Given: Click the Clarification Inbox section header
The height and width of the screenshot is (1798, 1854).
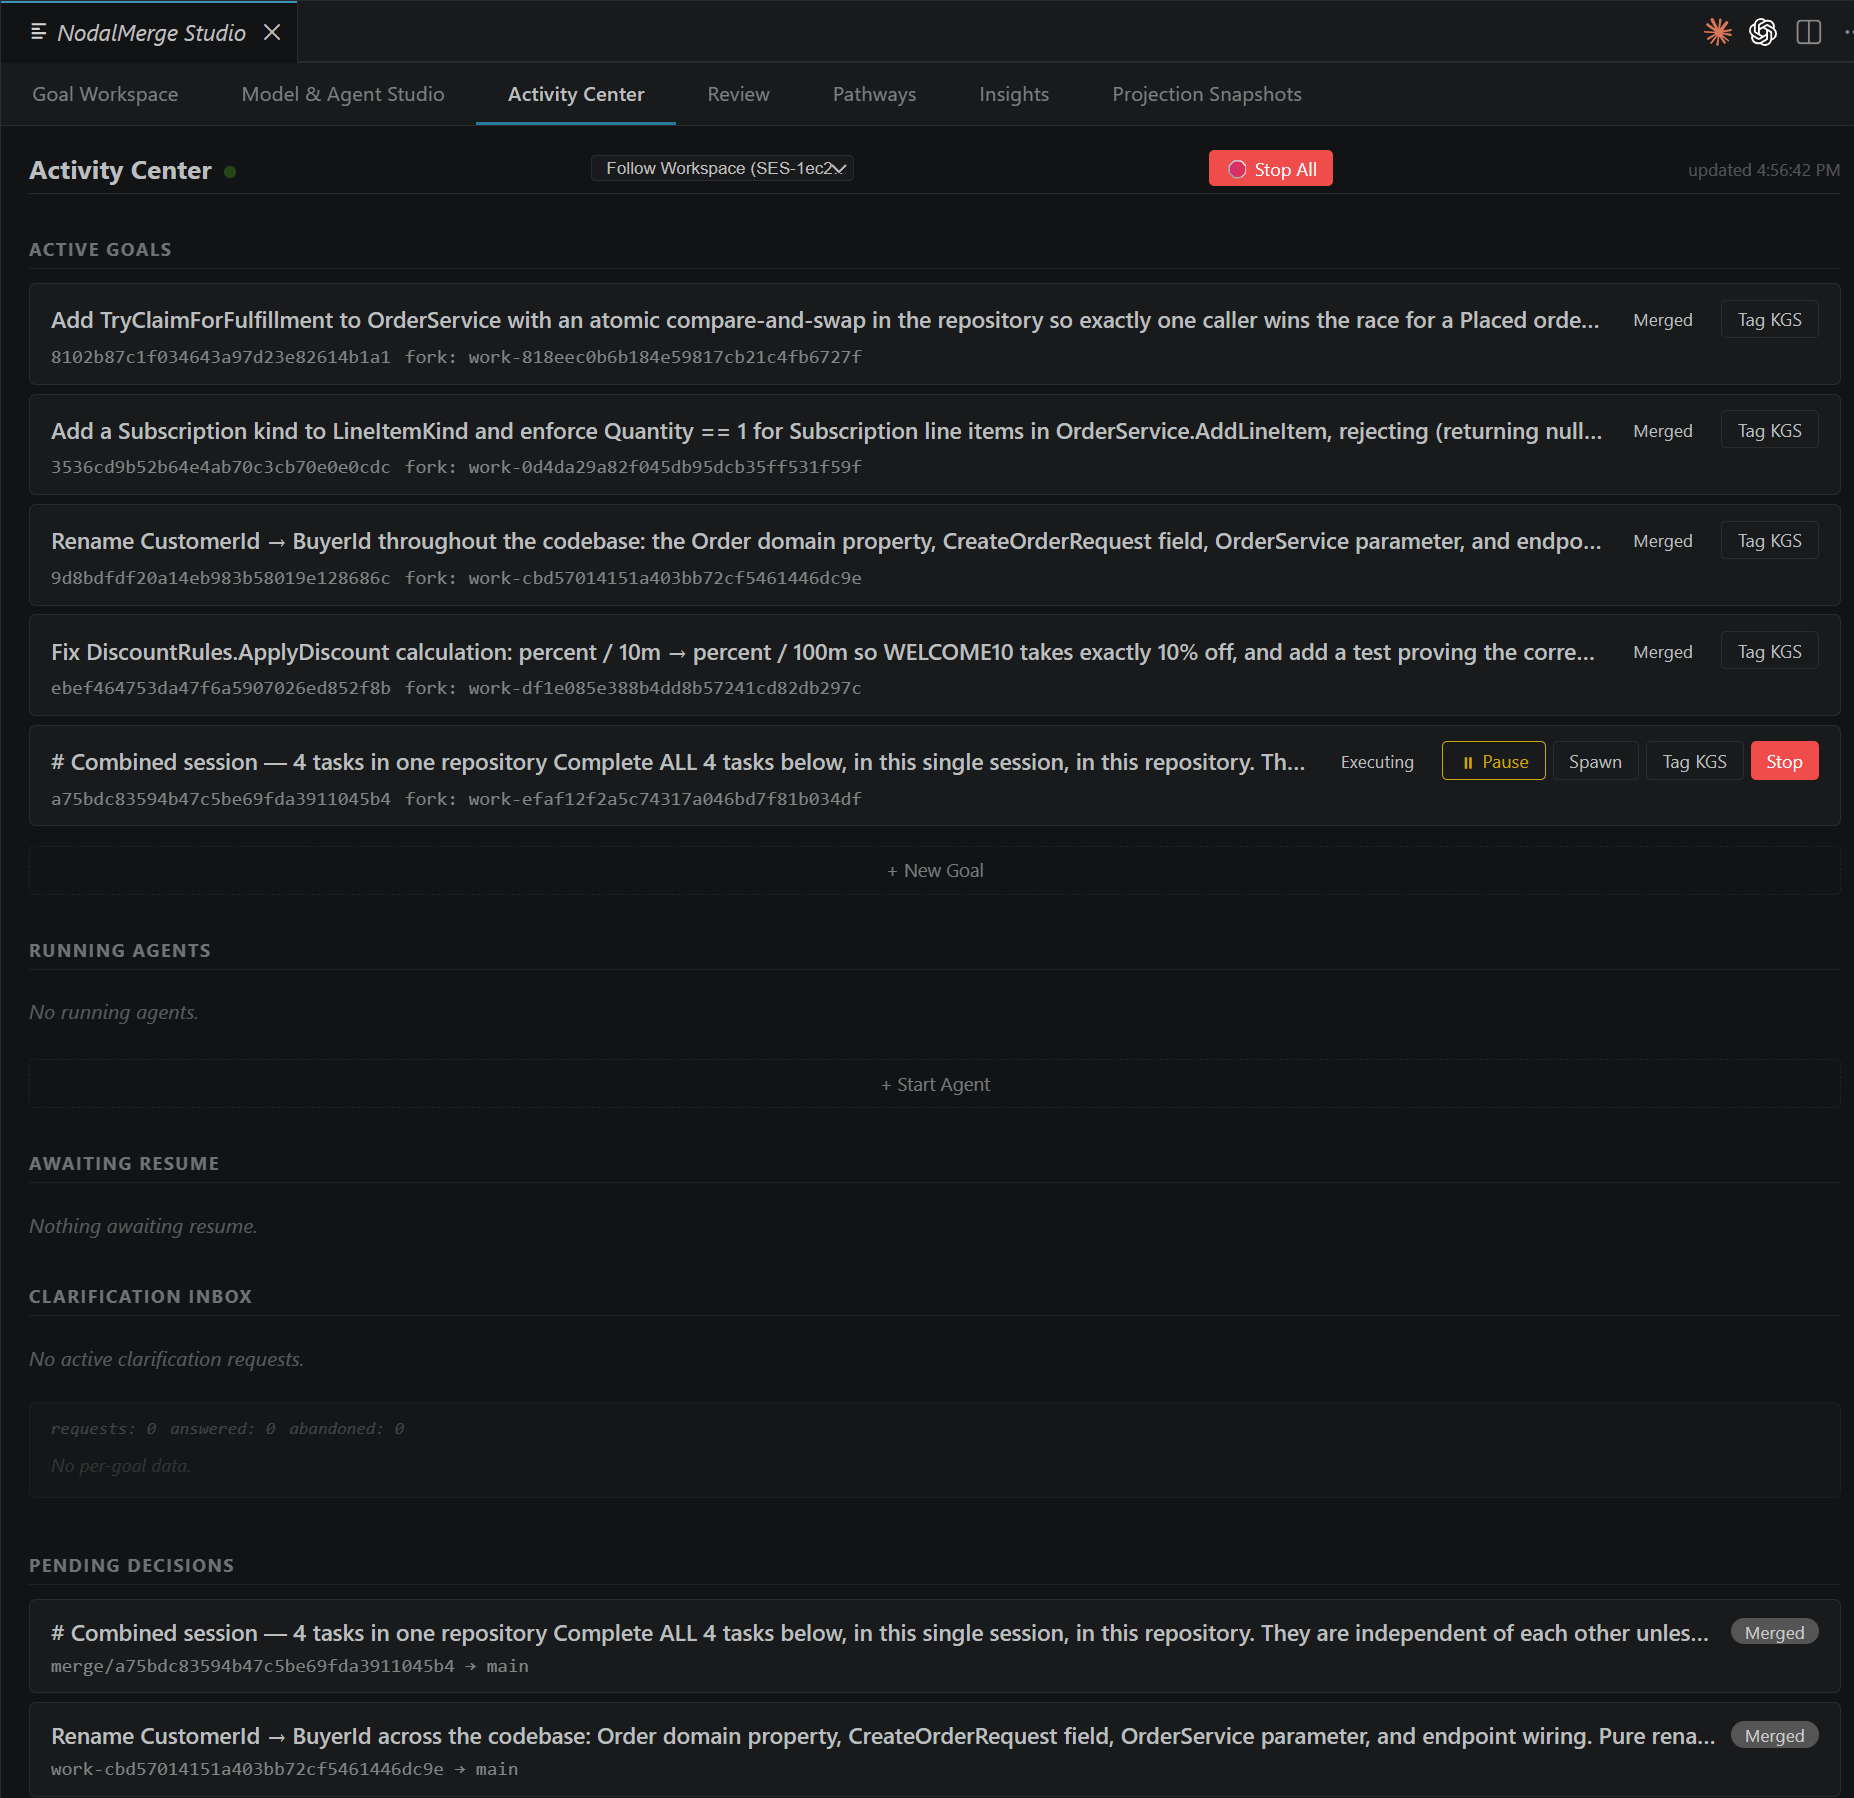Looking at the screenshot, I should tap(140, 1297).
